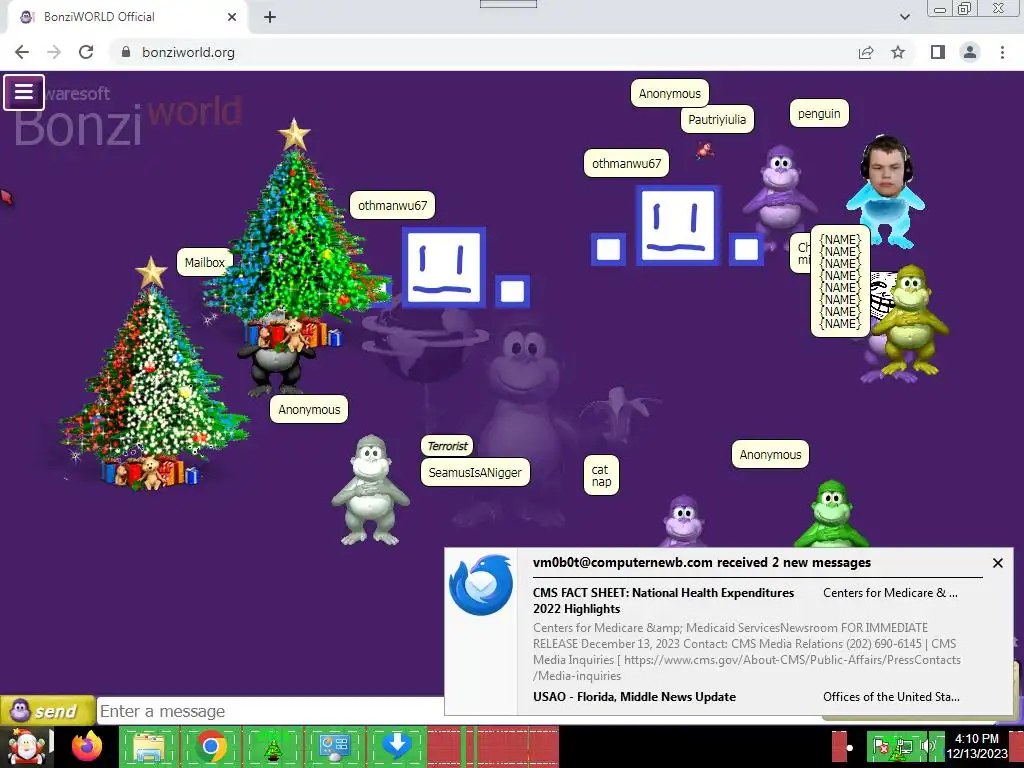Open the BonziWORLD hamburger menu

(x=24, y=92)
